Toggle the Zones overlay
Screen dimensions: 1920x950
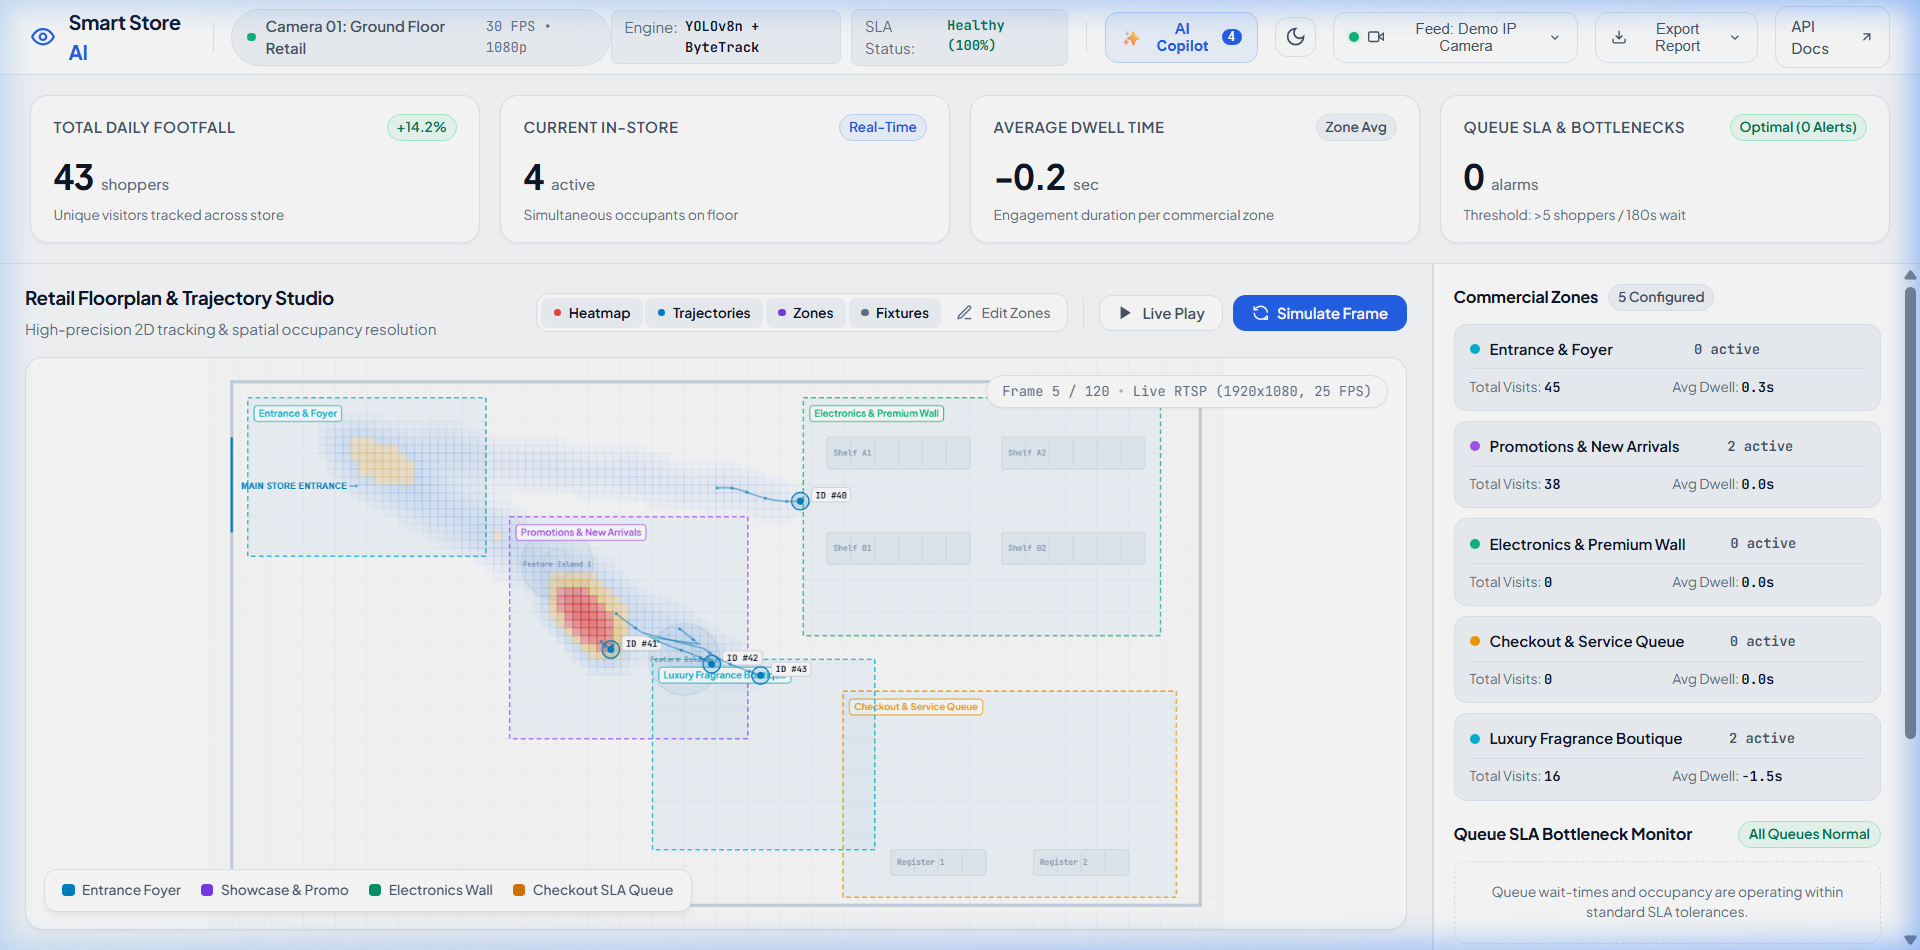tap(805, 313)
